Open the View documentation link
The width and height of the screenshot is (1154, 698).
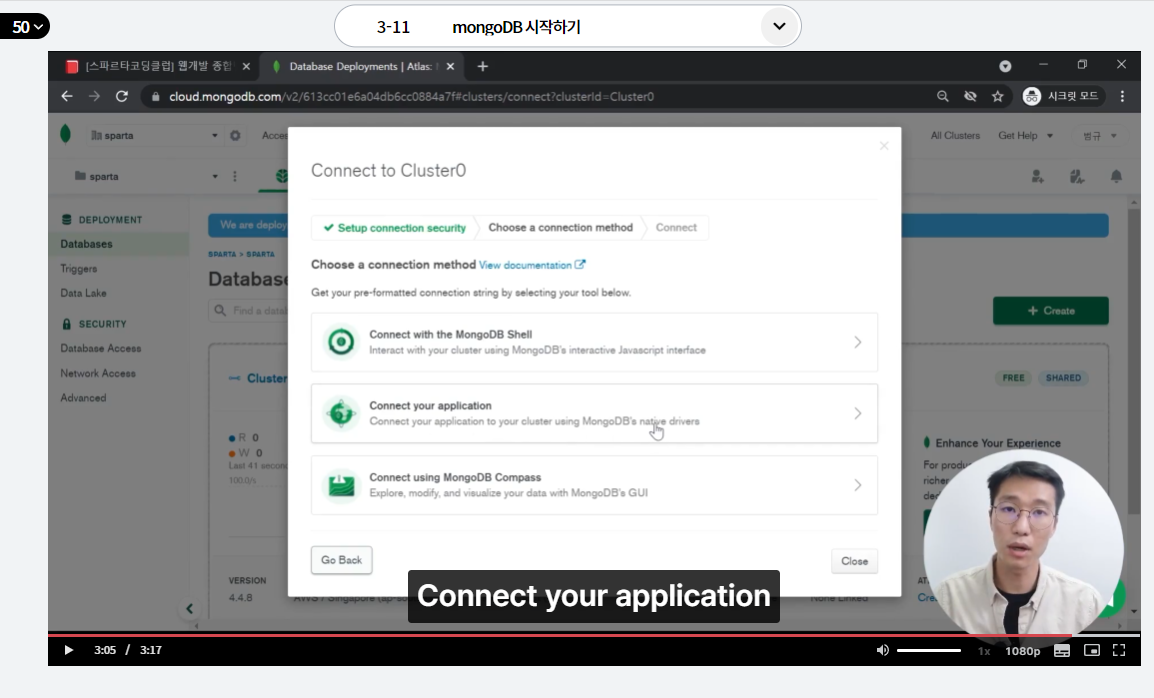point(531,265)
